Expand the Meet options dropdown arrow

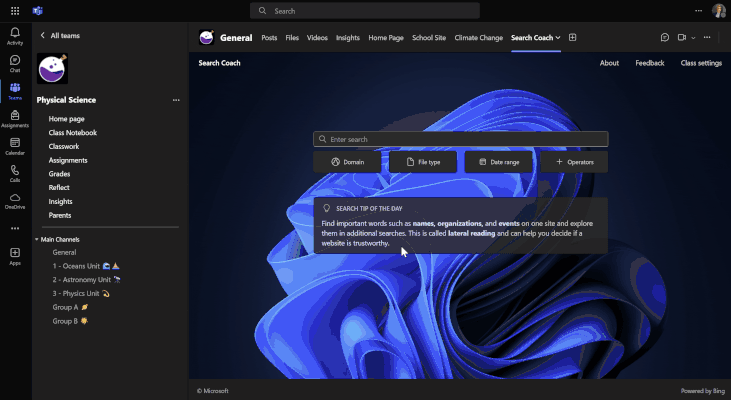(693, 38)
